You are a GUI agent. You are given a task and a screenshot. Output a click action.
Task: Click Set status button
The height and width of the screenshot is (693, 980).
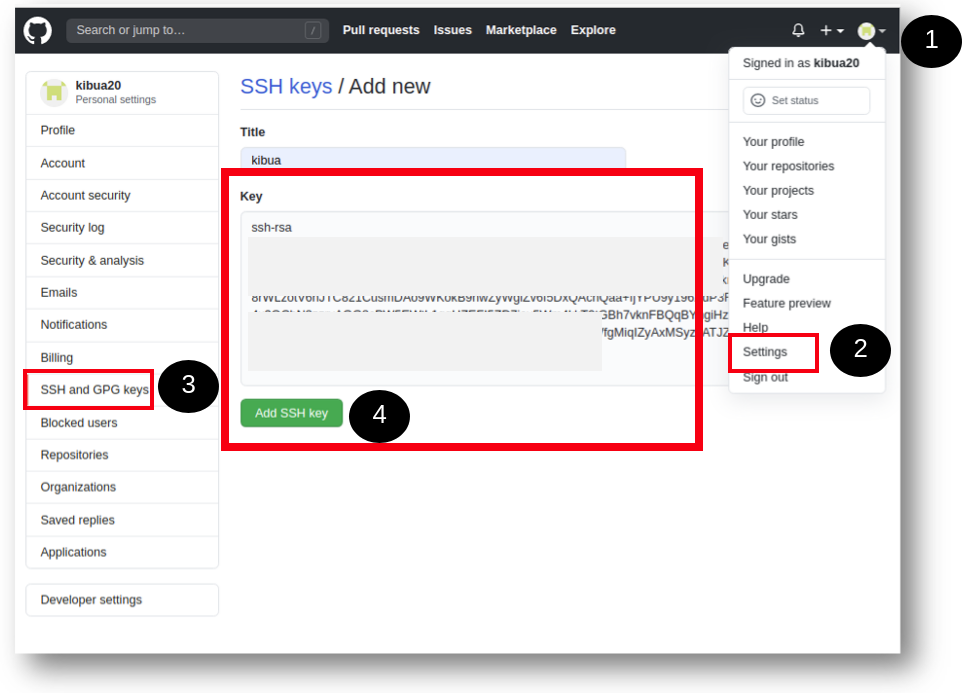(806, 101)
